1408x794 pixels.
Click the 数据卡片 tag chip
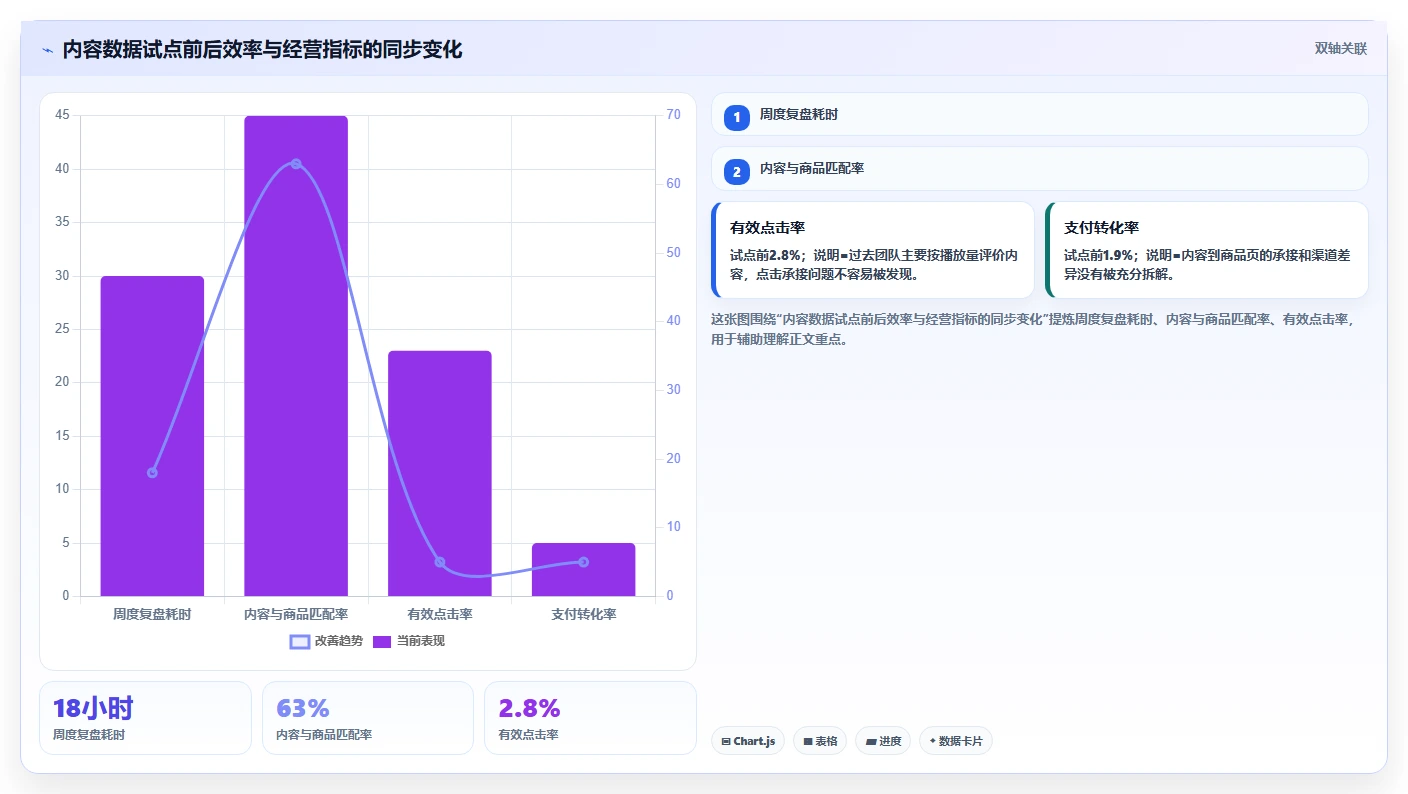[956, 741]
